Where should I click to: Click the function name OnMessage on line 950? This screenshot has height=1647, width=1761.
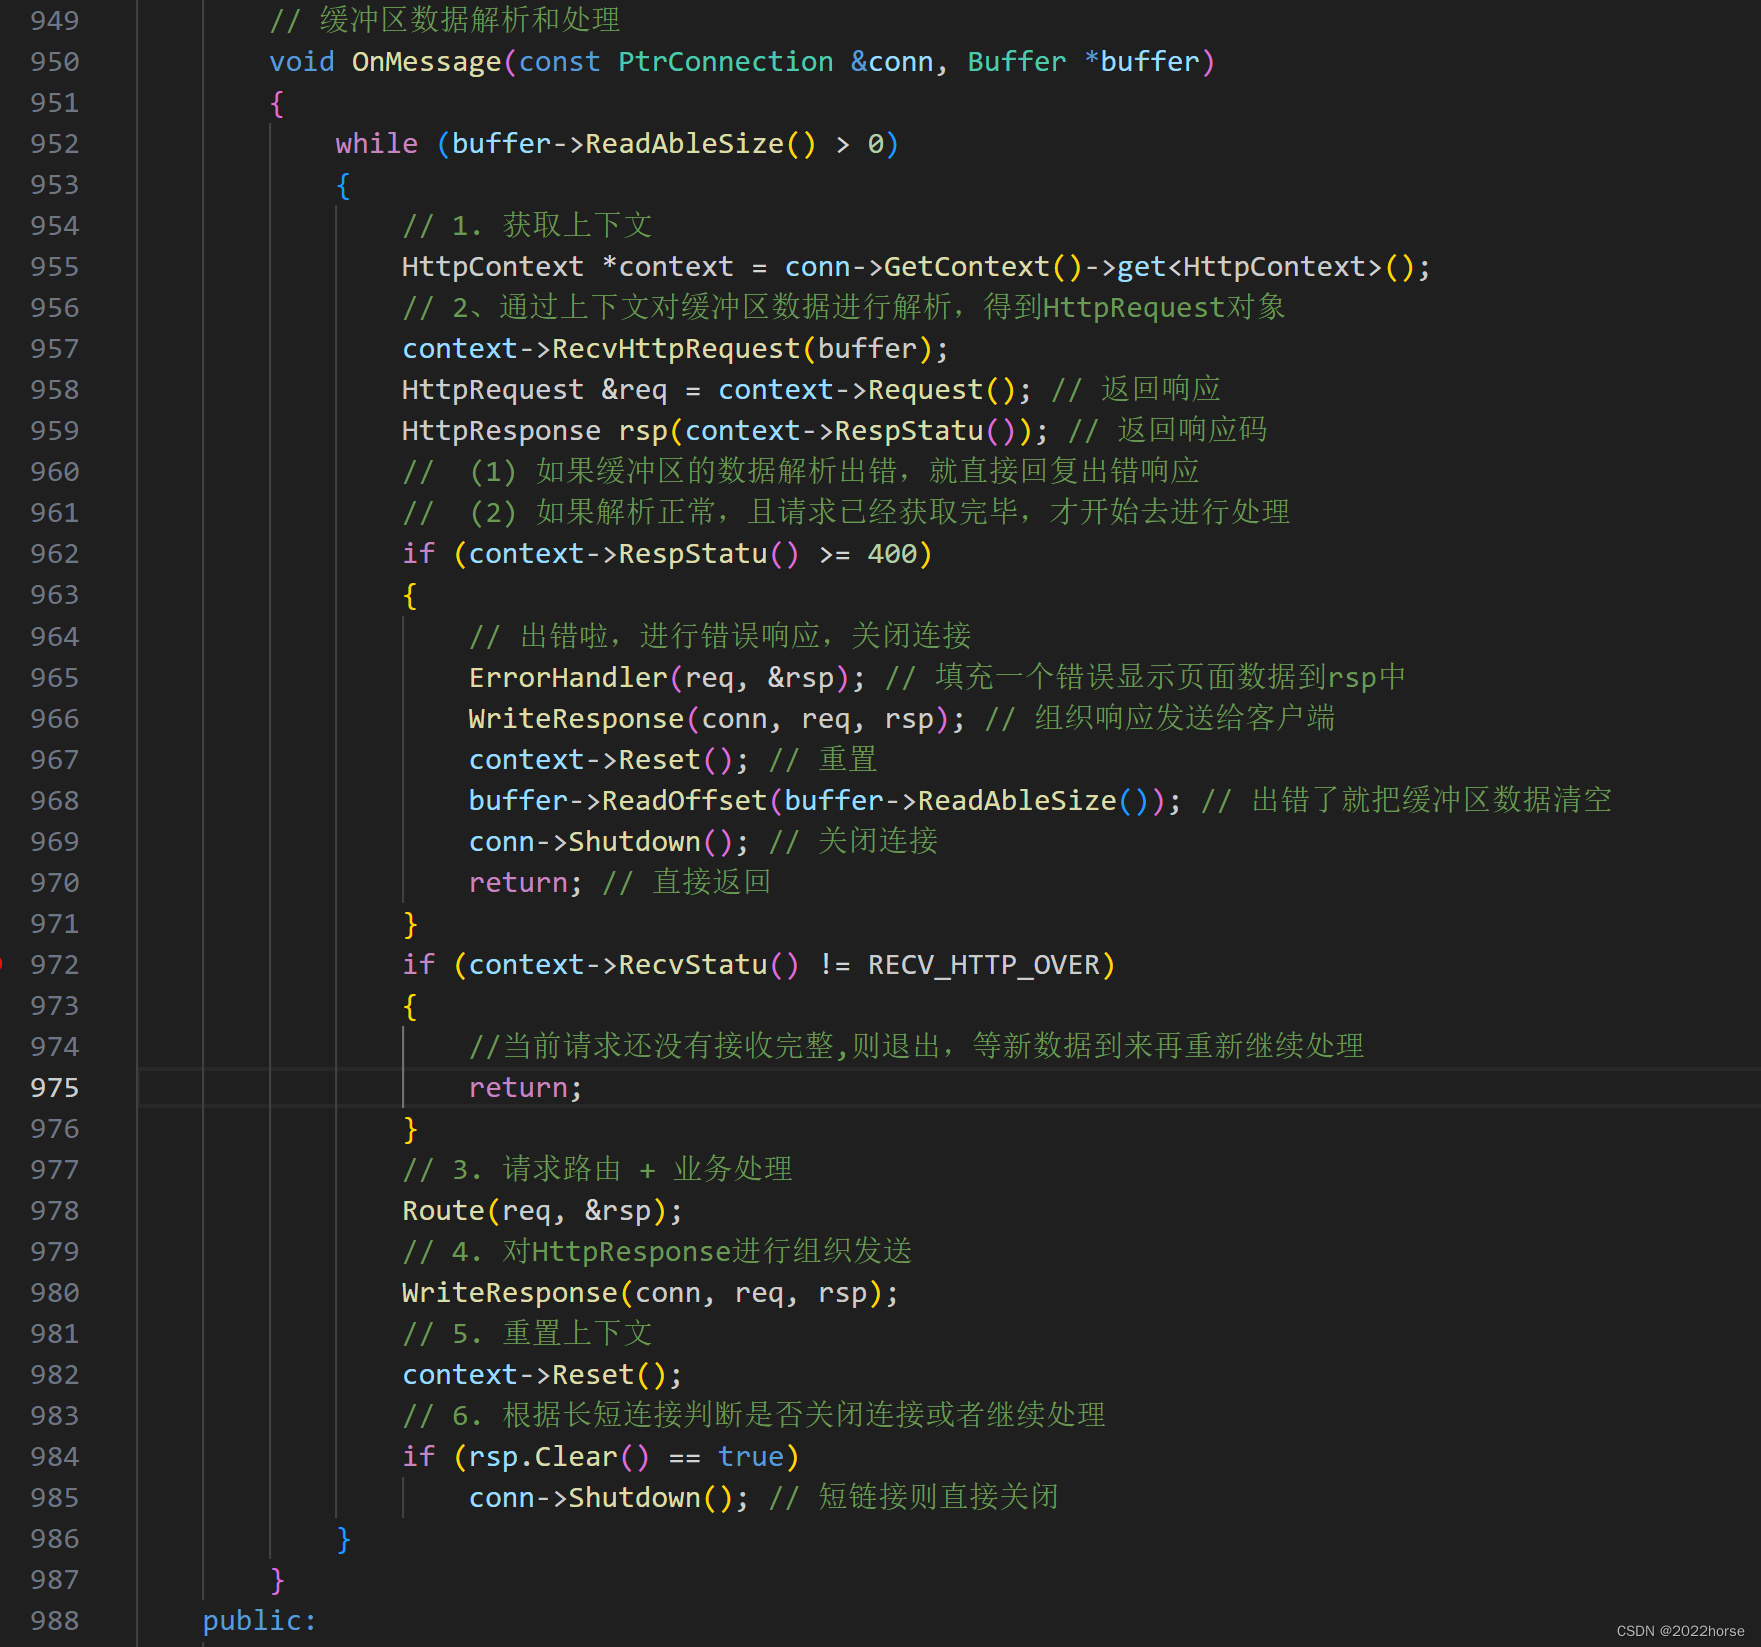tap(426, 62)
